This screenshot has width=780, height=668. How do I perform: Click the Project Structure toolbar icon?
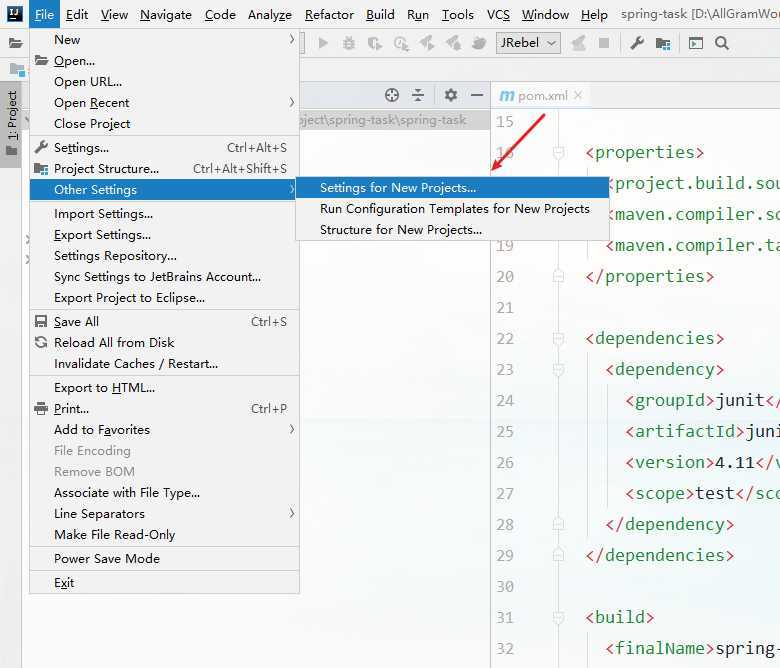tap(663, 43)
